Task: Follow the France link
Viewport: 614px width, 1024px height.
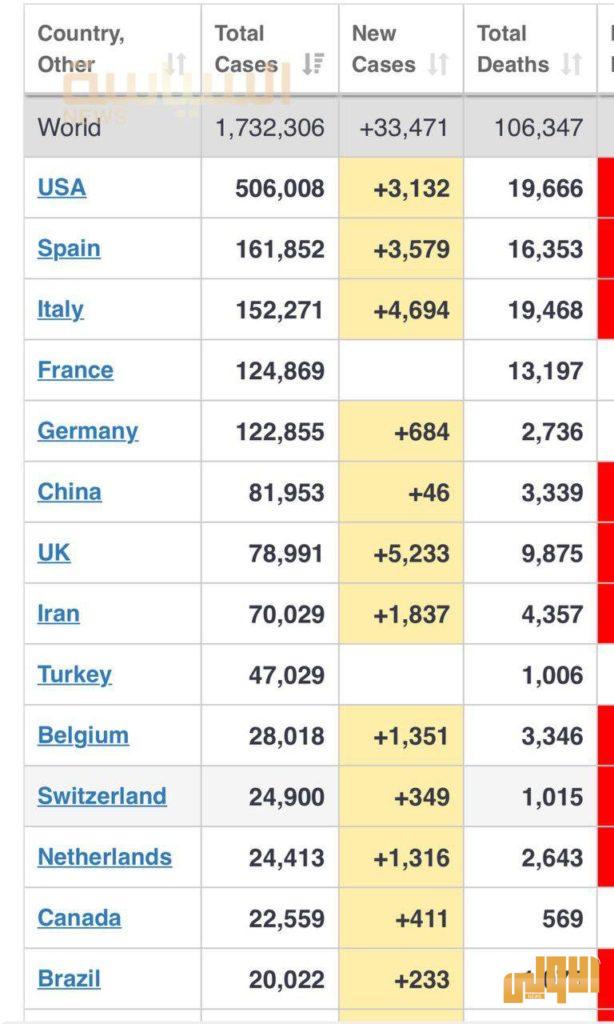Action: [x=75, y=371]
